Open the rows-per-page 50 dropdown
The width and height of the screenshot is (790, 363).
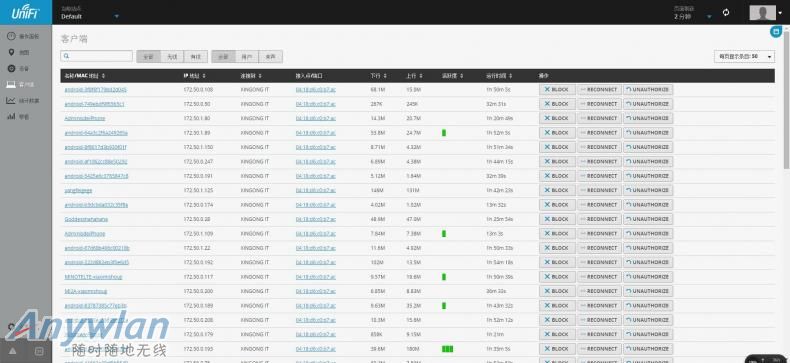coord(744,56)
